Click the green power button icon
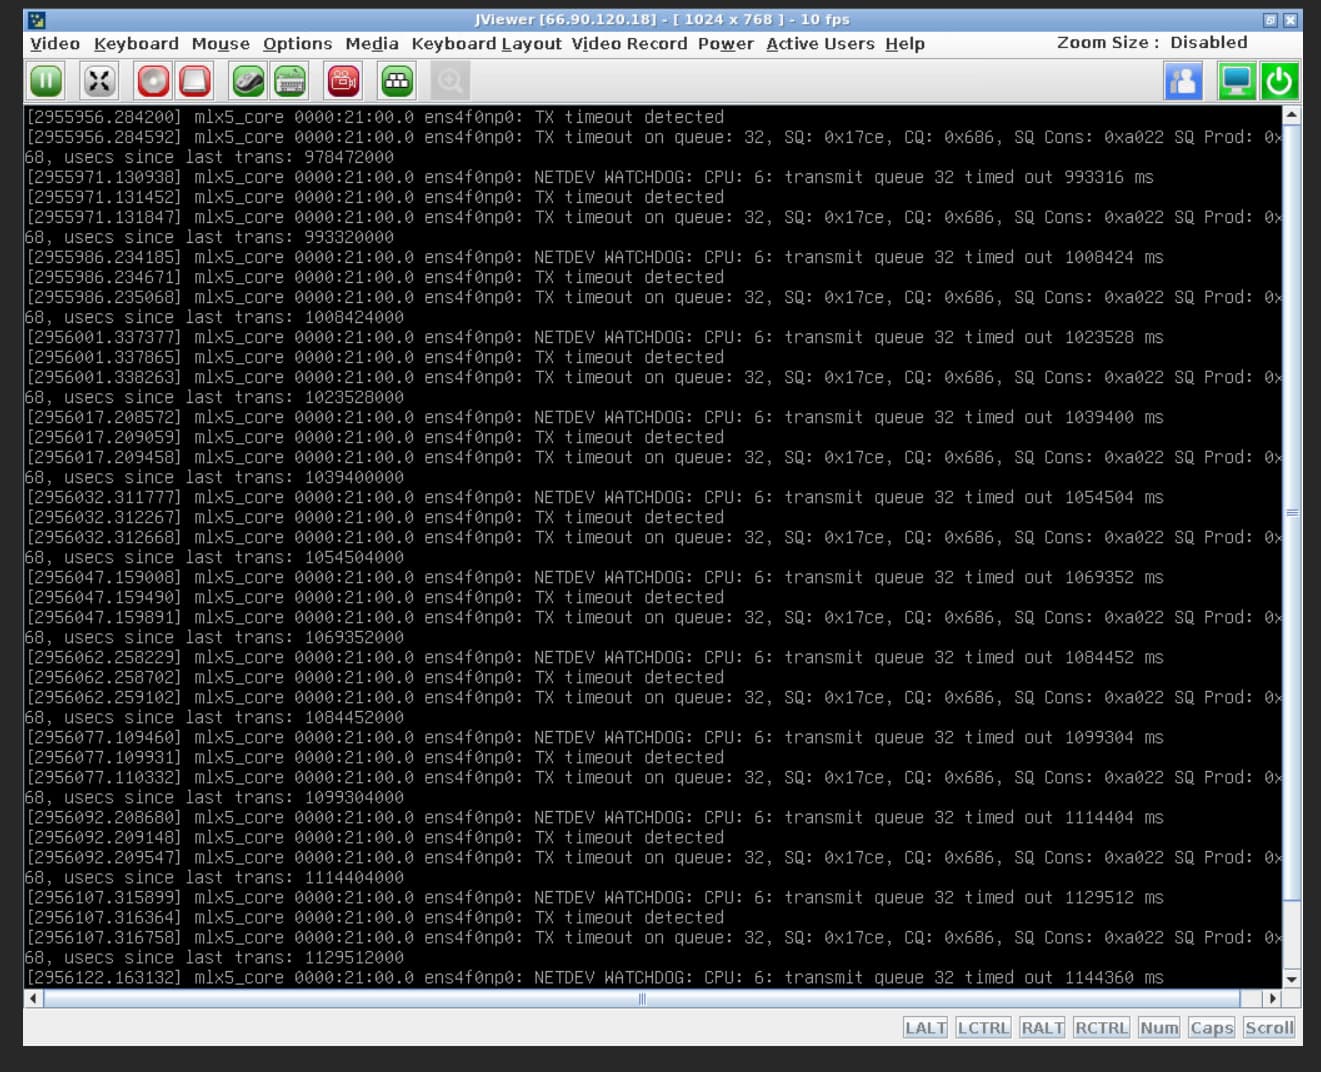 pyautogui.click(x=1279, y=81)
